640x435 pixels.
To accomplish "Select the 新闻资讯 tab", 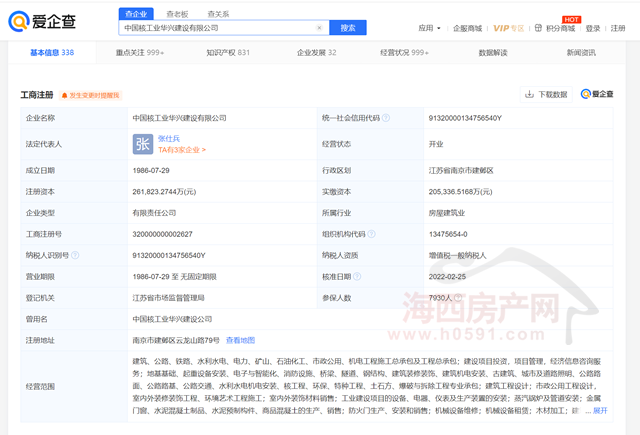I will [581, 52].
